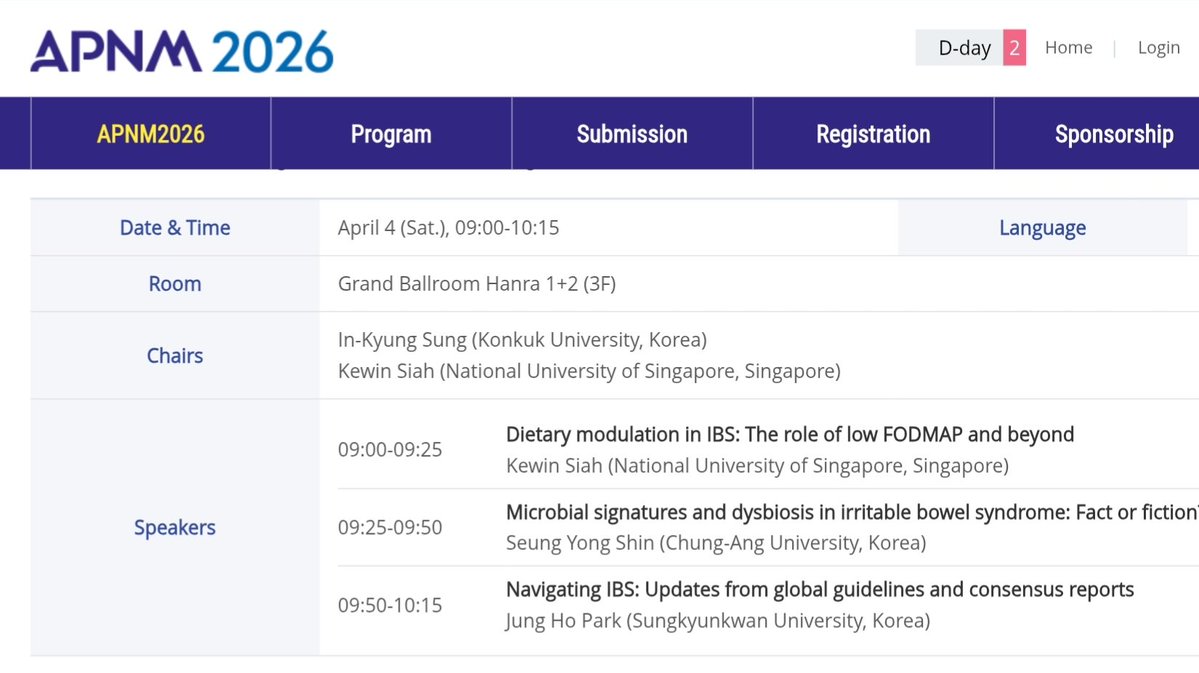
Task: Click speaker Jung Ho Park
Action: pyautogui.click(x=564, y=620)
